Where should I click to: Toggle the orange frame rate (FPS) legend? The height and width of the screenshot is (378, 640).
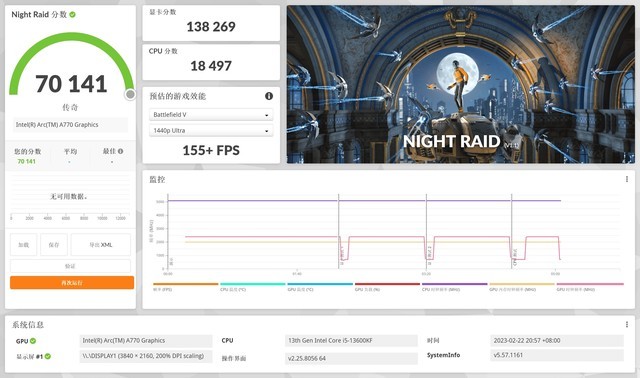click(x=186, y=287)
